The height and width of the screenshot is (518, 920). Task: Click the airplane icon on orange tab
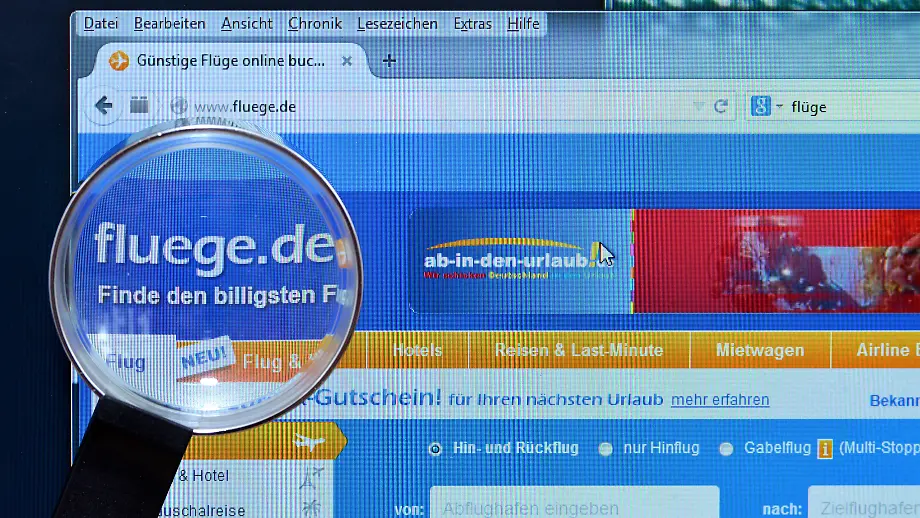pos(305,440)
